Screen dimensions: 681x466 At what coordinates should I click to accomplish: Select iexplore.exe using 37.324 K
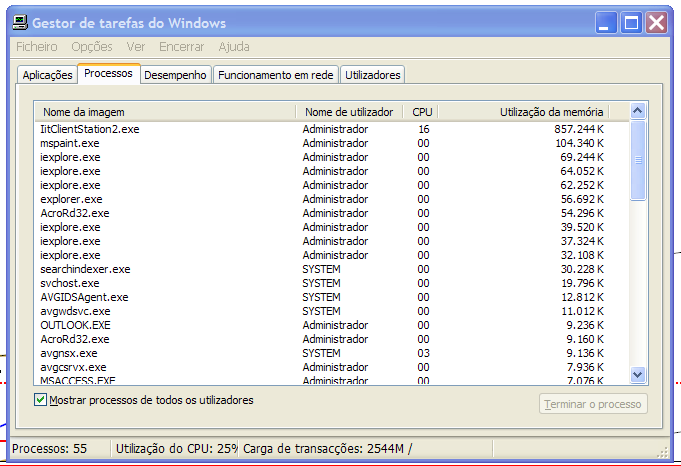coord(332,241)
